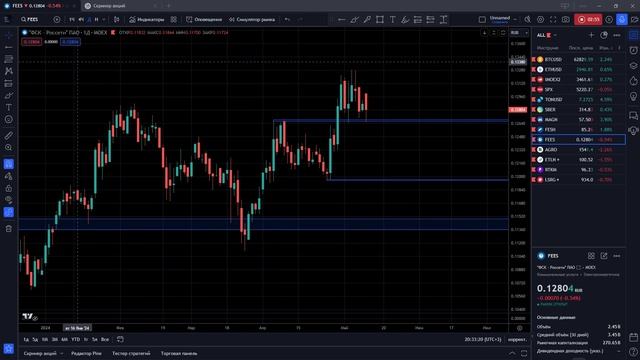Create an alert with Оповещение
640x360 pixels.
(204, 19)
